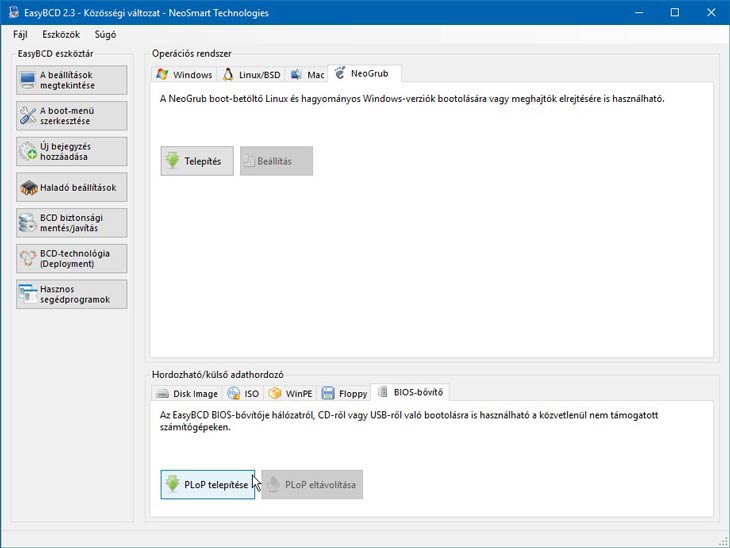Open 'BCD biztonsági mentés/javítás' tool
The width and height of the screenshot is (730, 548).
72,222
